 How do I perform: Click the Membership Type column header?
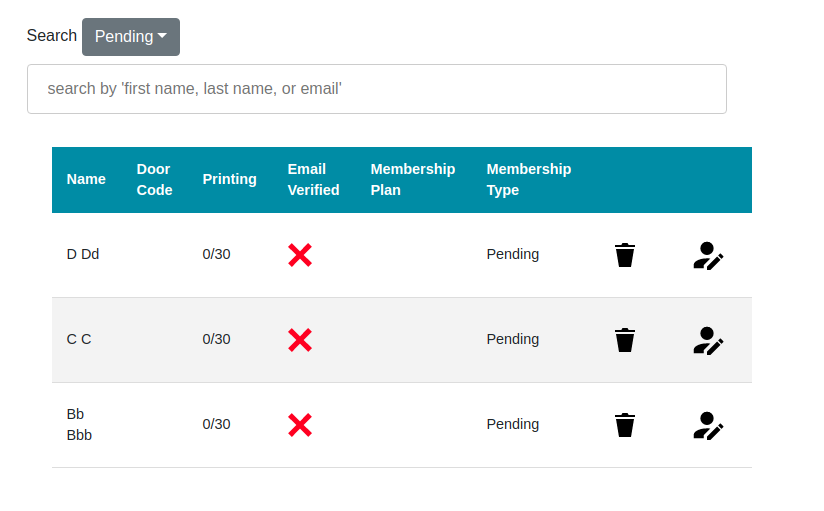coord(528,180)
